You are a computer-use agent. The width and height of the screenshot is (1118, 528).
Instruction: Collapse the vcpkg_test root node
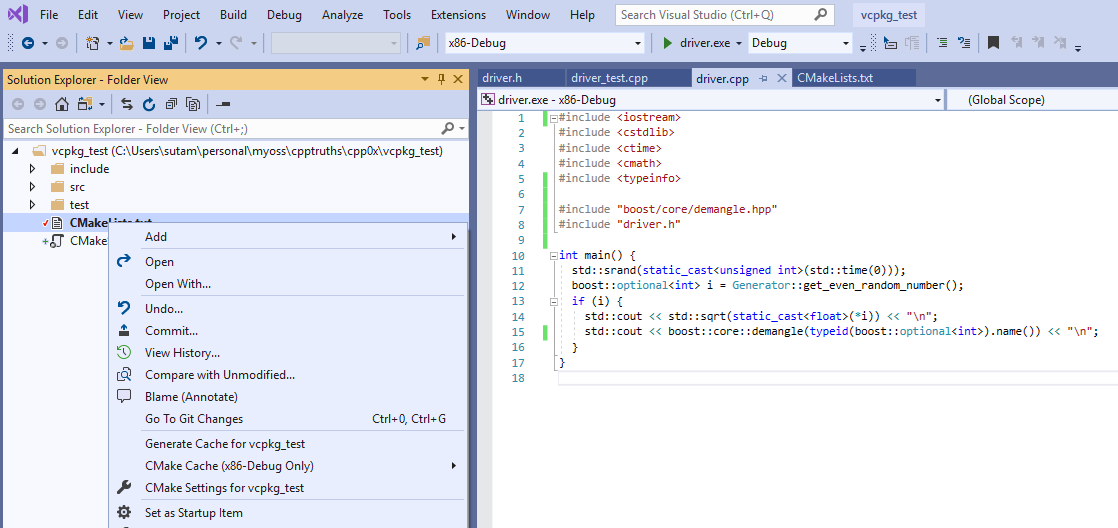pyautogui.click(x=15, y=151)
